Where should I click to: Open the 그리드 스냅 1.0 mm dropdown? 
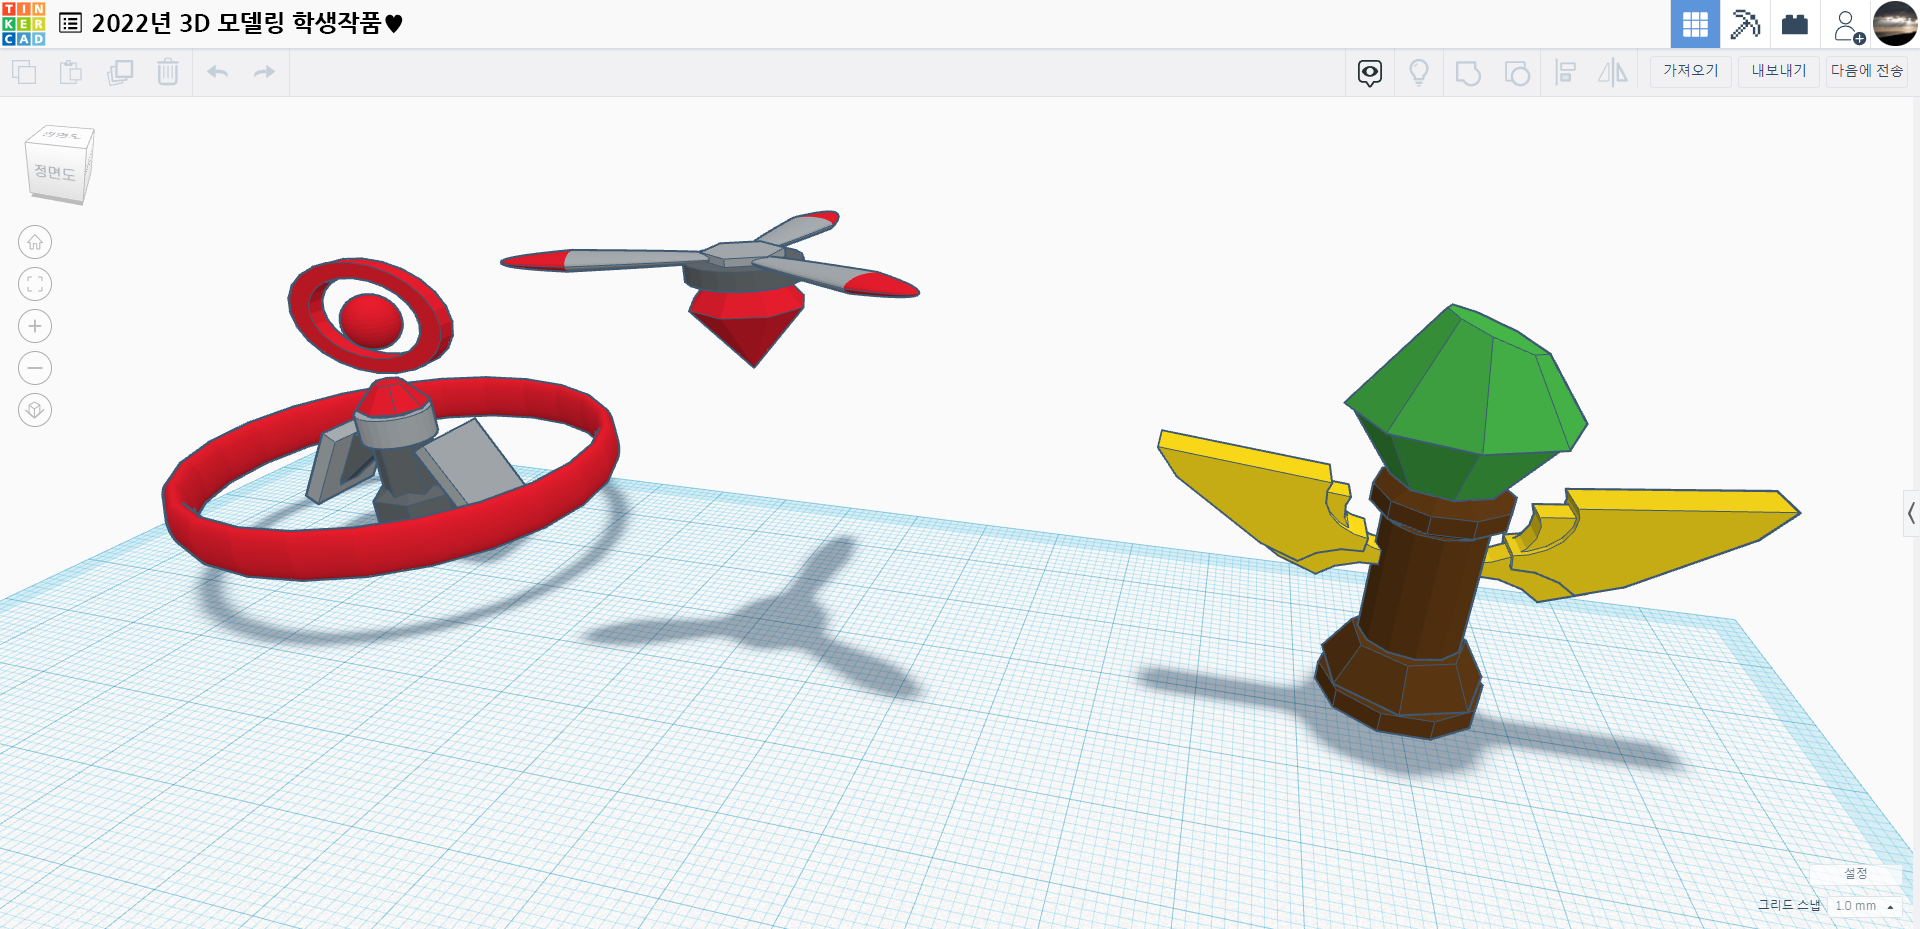coord(1866,906)
